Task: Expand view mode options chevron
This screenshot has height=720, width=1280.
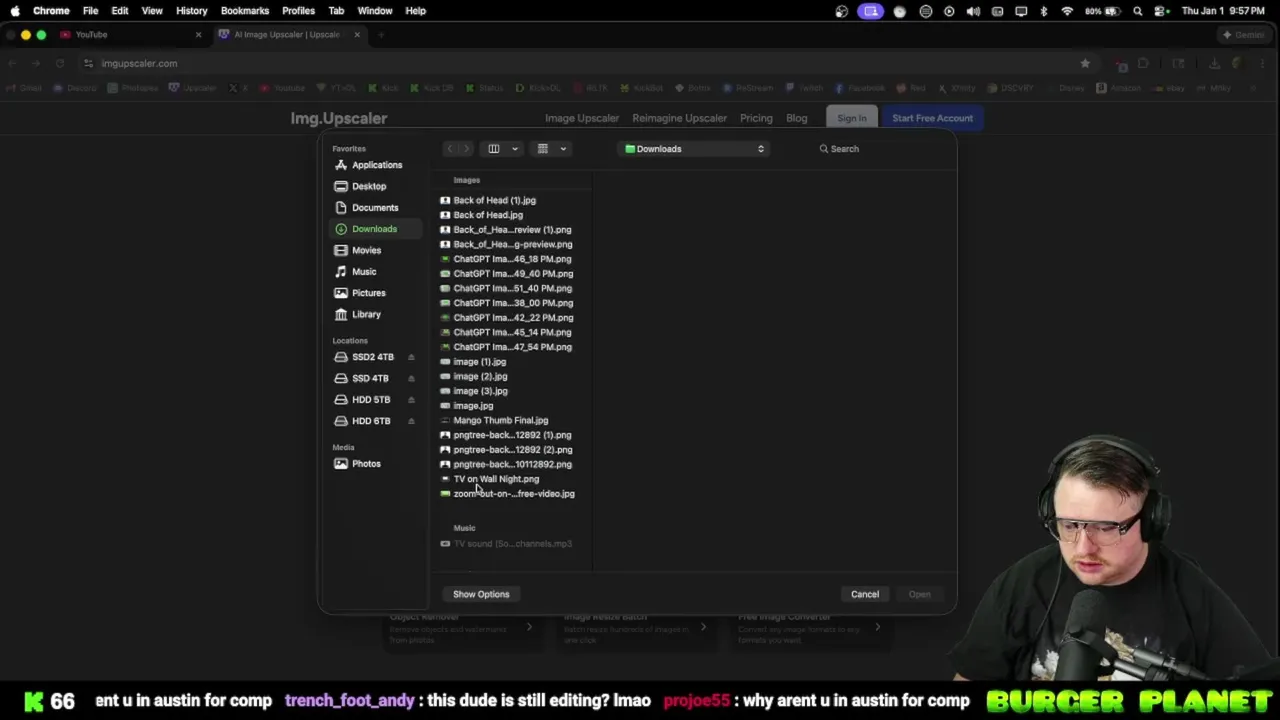Action: (x=515, y=149)
